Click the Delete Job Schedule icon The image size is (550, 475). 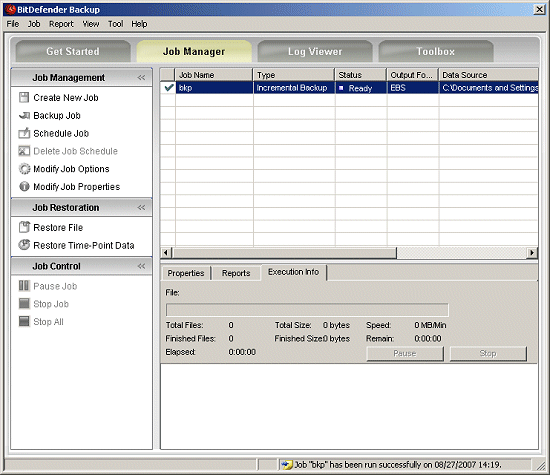click(24, 151)
